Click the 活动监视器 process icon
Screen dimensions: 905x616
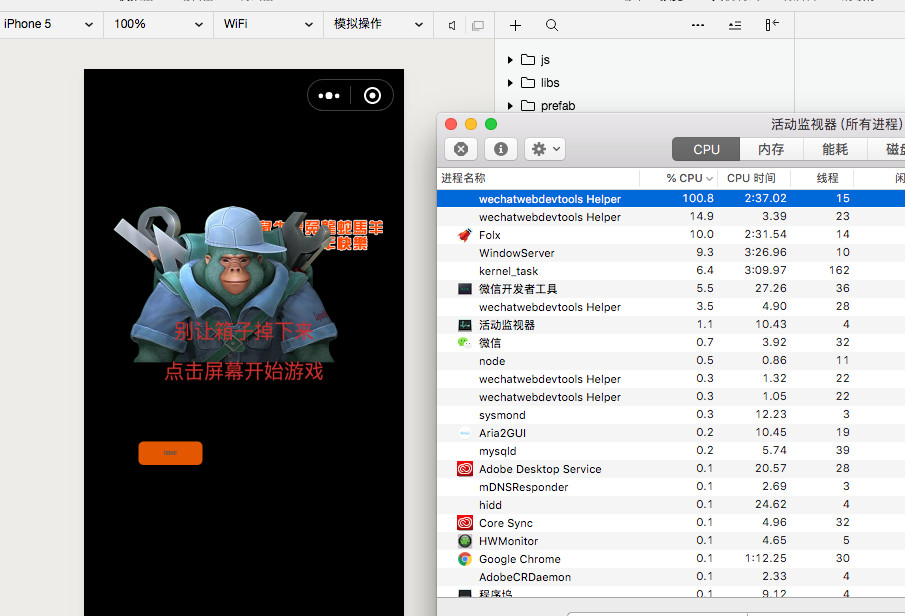click(x=465, y=325)
